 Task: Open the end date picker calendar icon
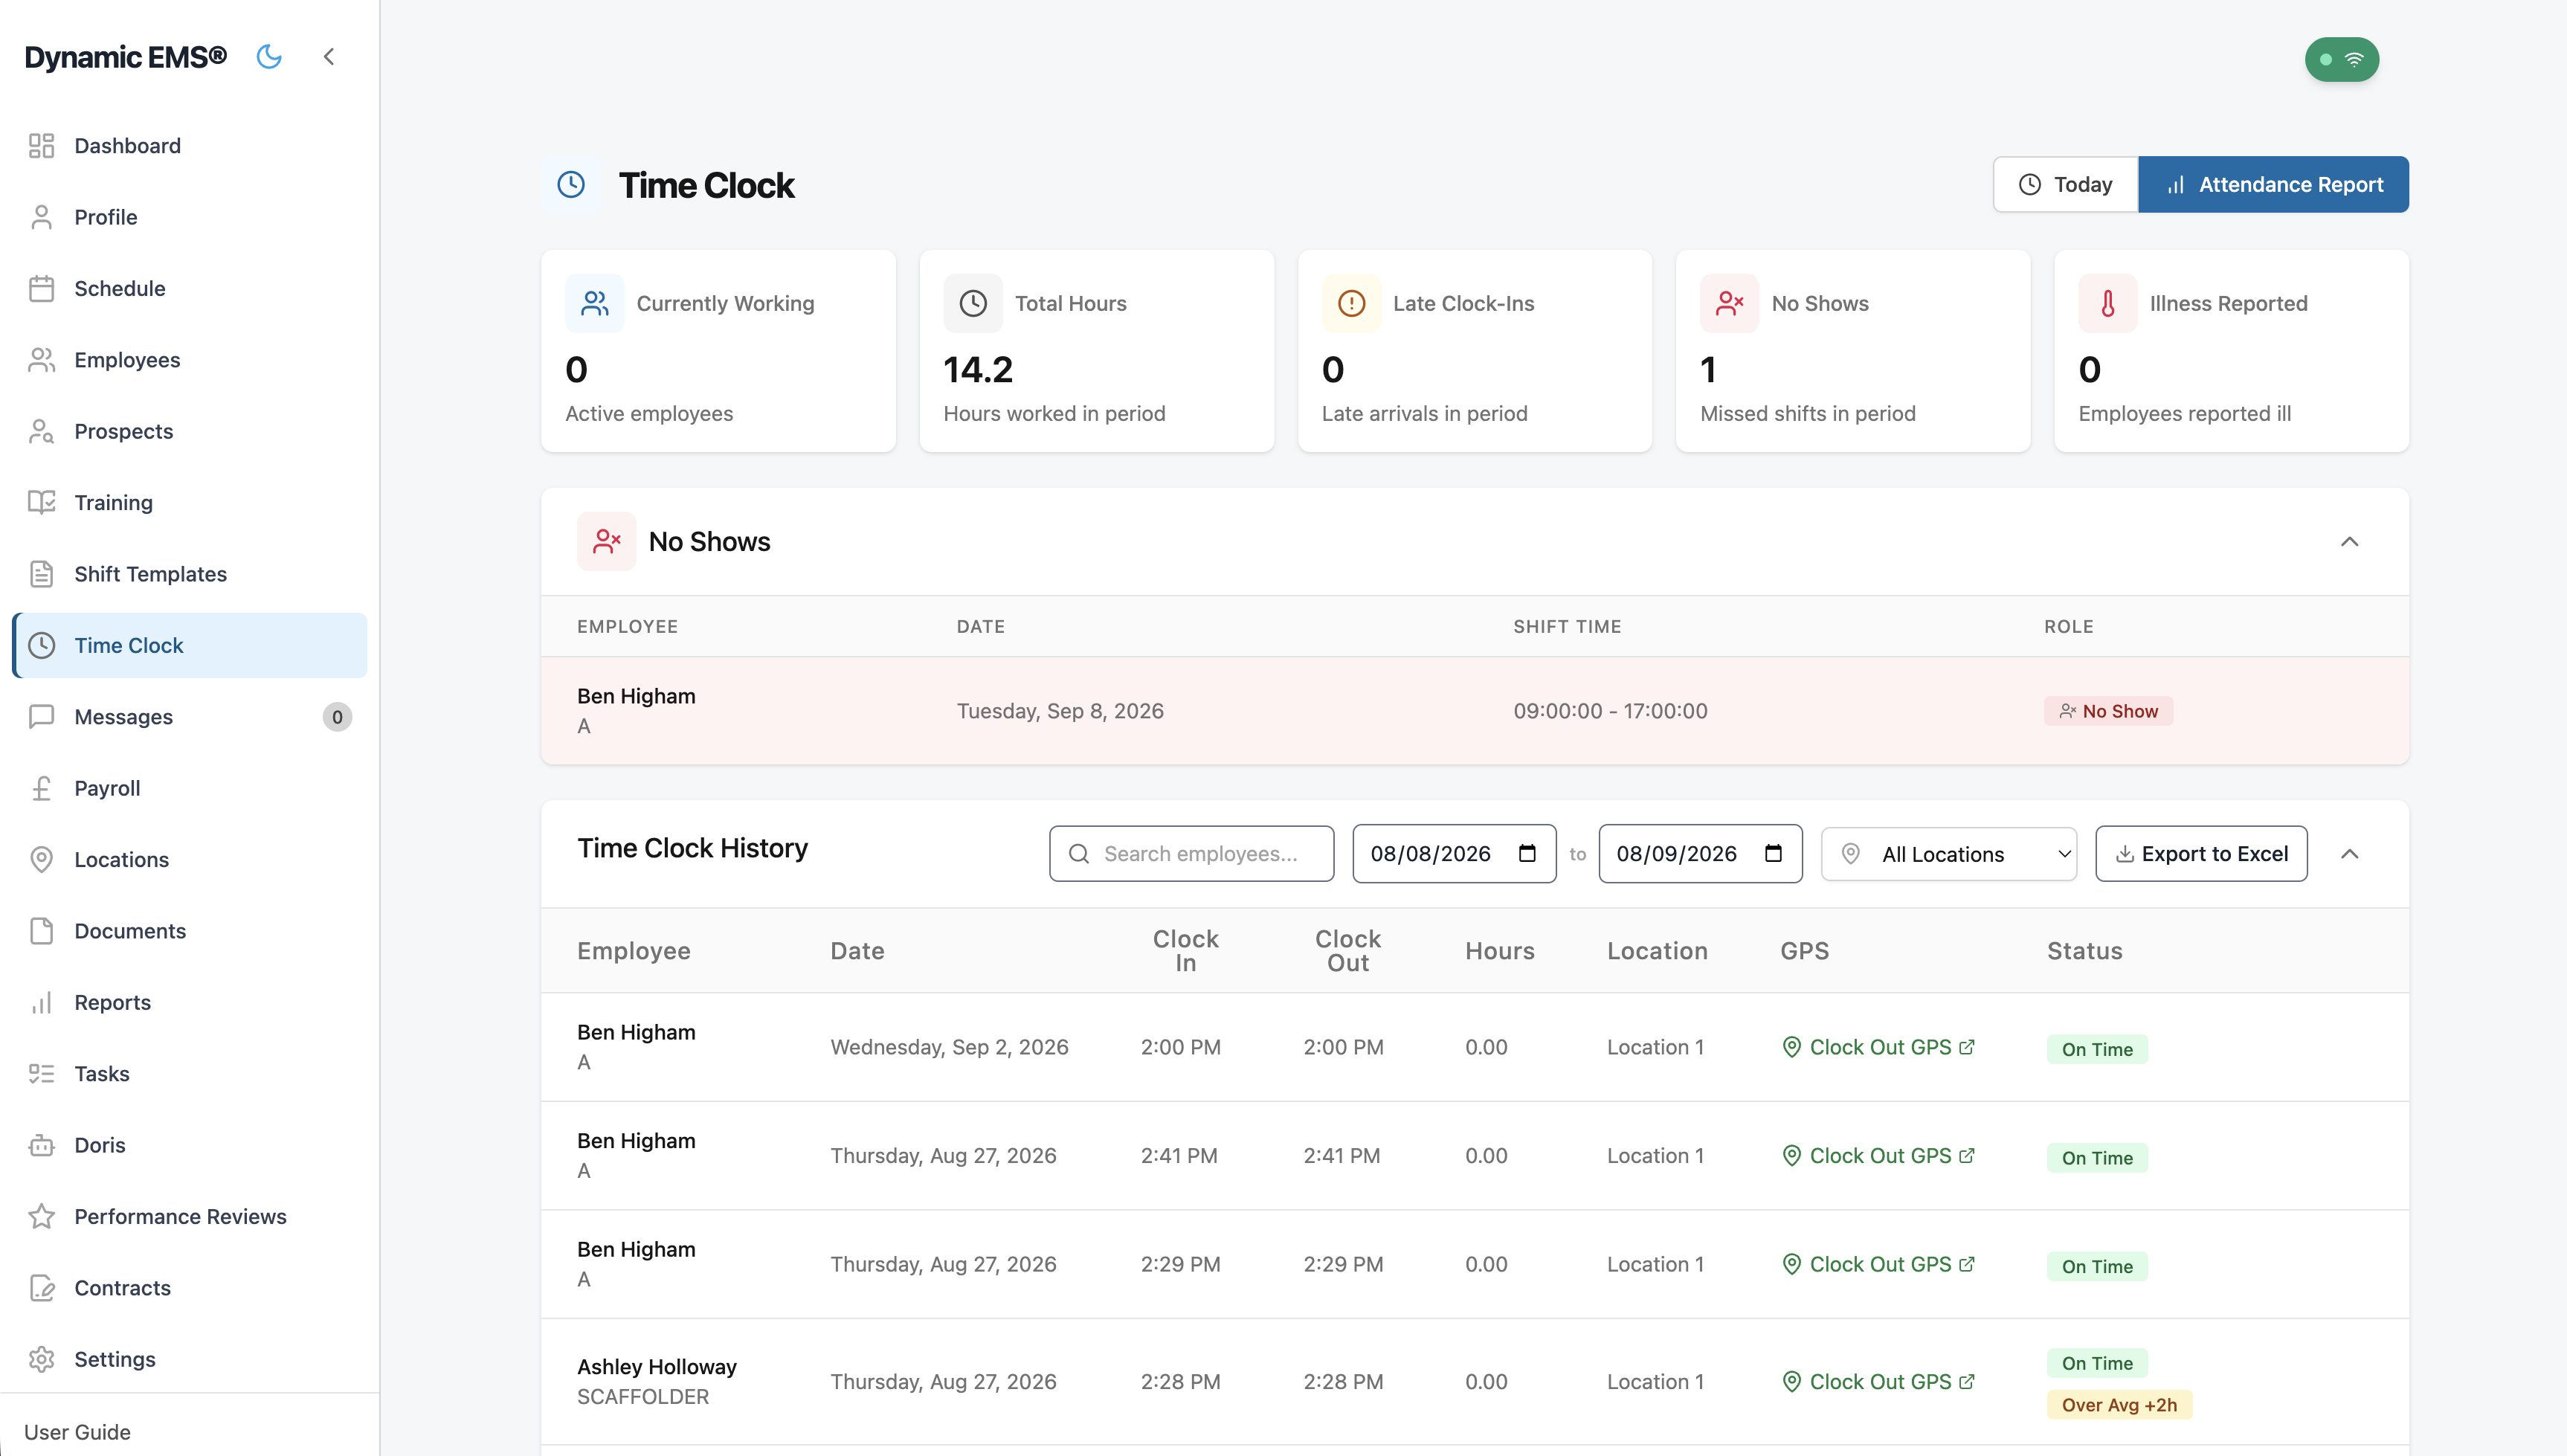coord(1773,854)
